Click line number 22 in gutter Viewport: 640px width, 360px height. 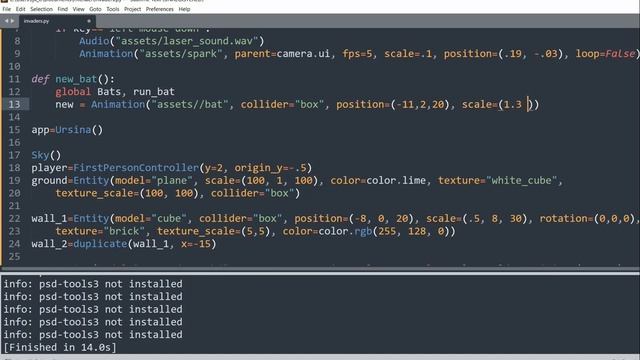click(x=14, y=218)
